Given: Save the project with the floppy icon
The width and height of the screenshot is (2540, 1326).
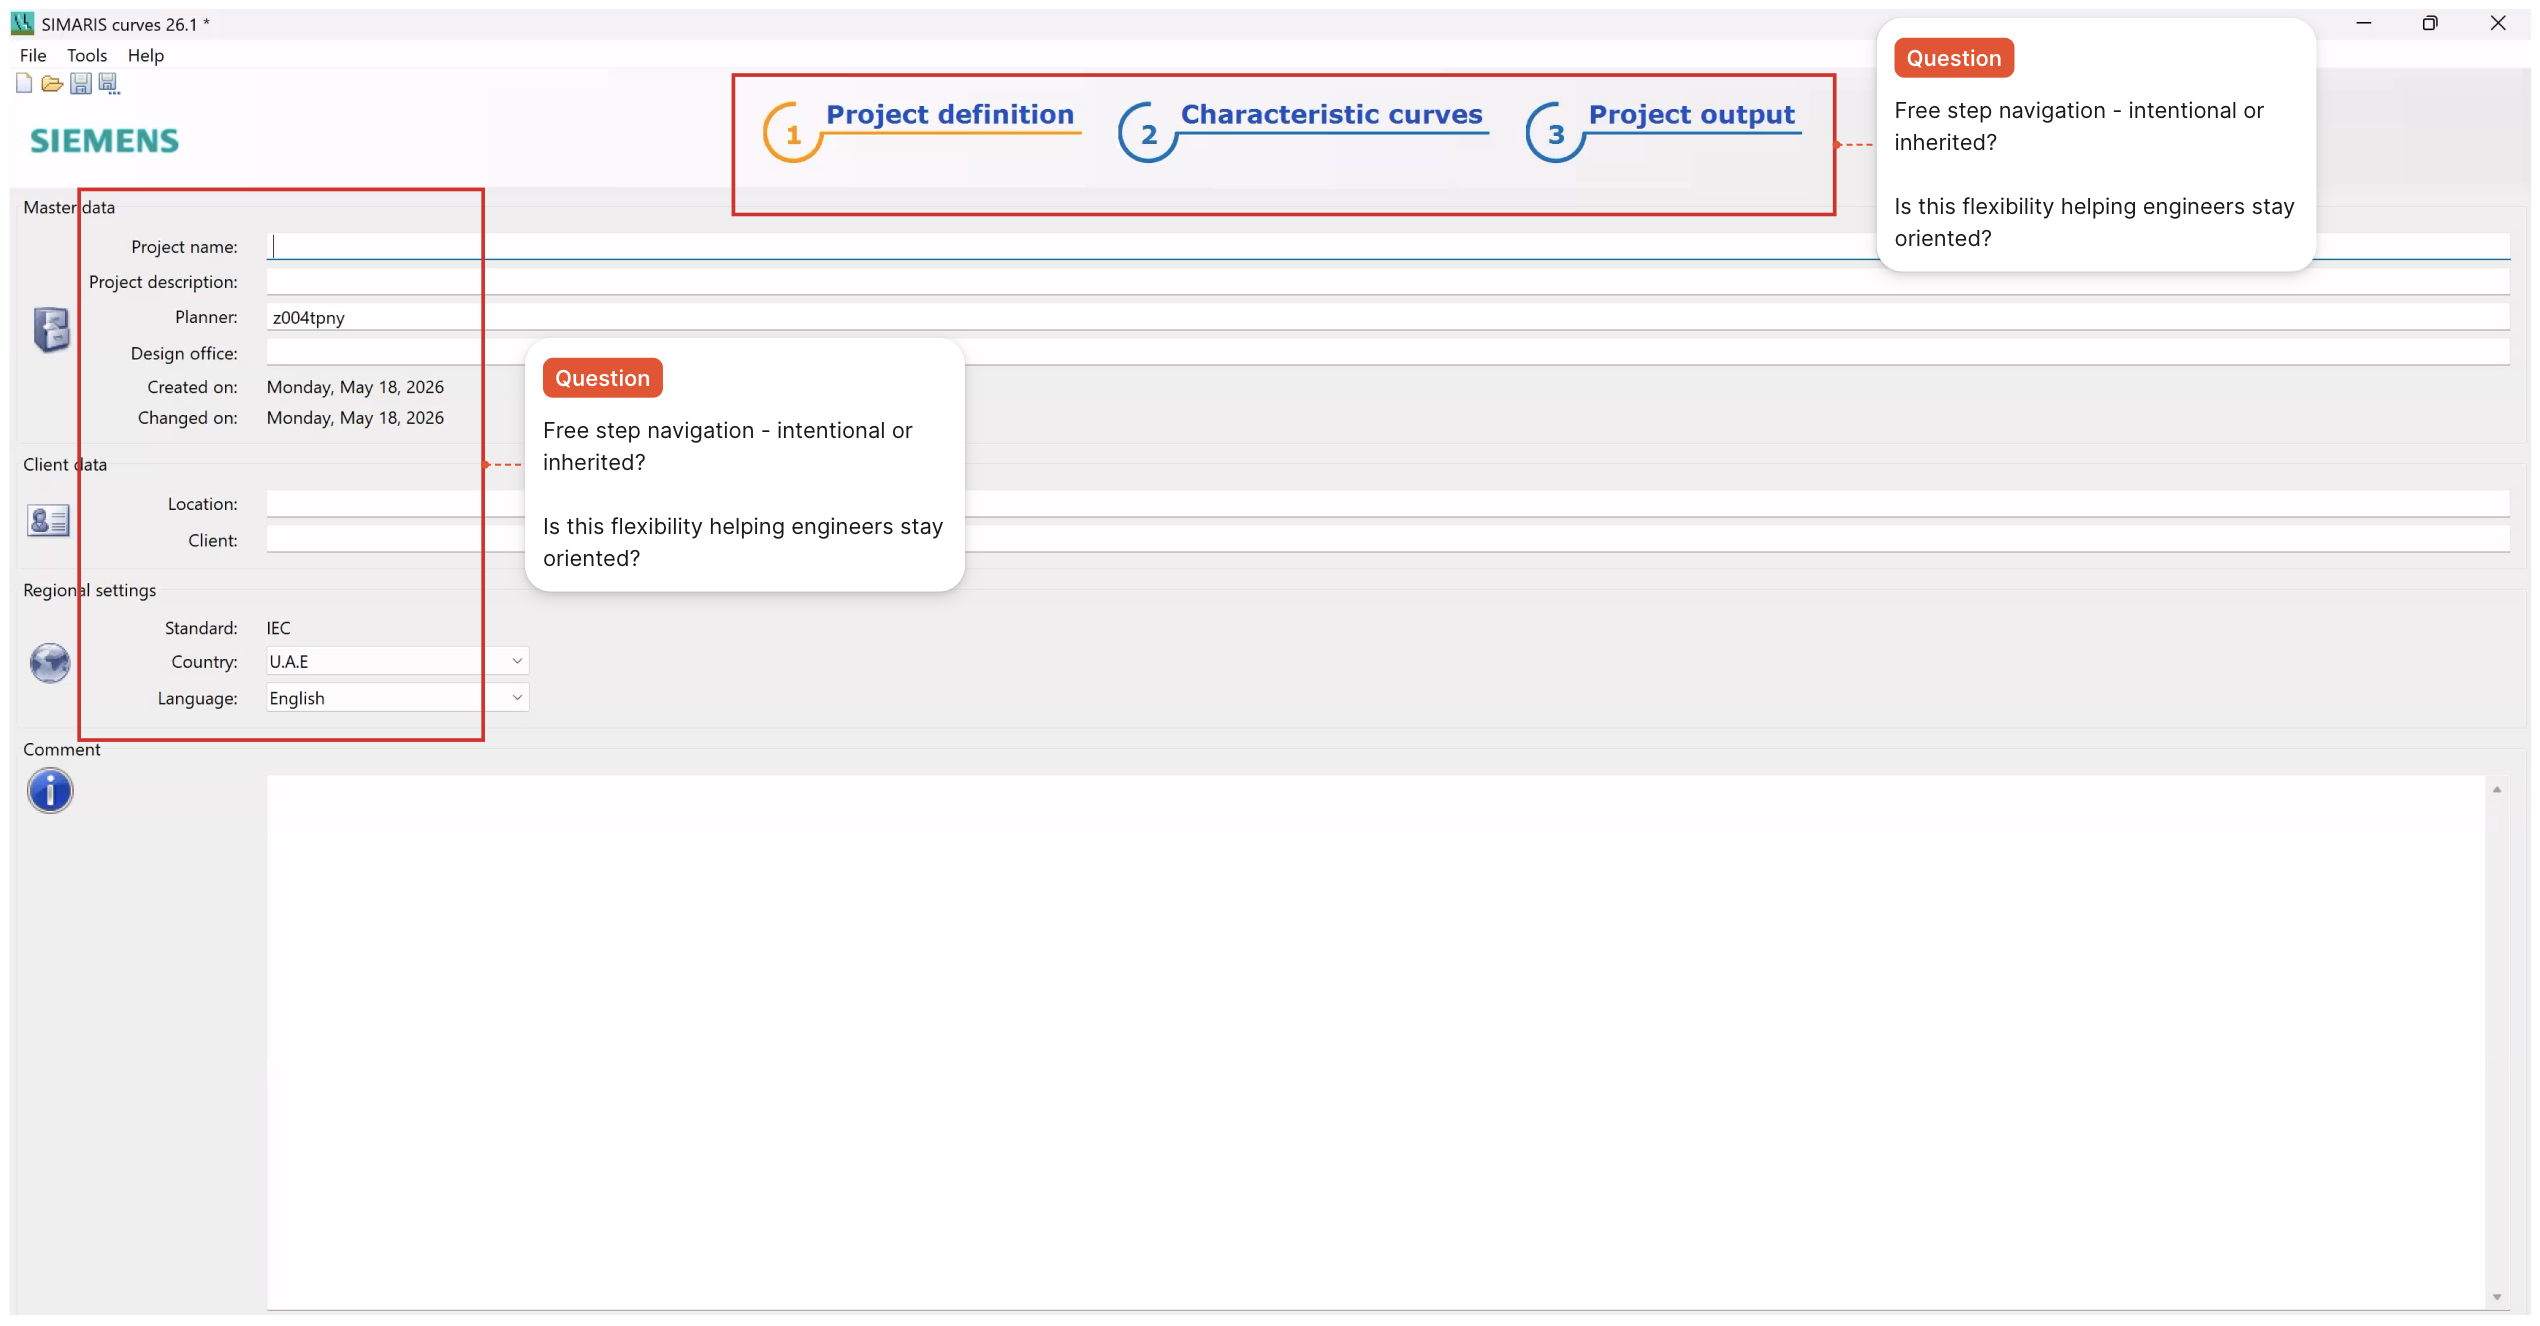Looking at the screenshot, I should (80, 84).
